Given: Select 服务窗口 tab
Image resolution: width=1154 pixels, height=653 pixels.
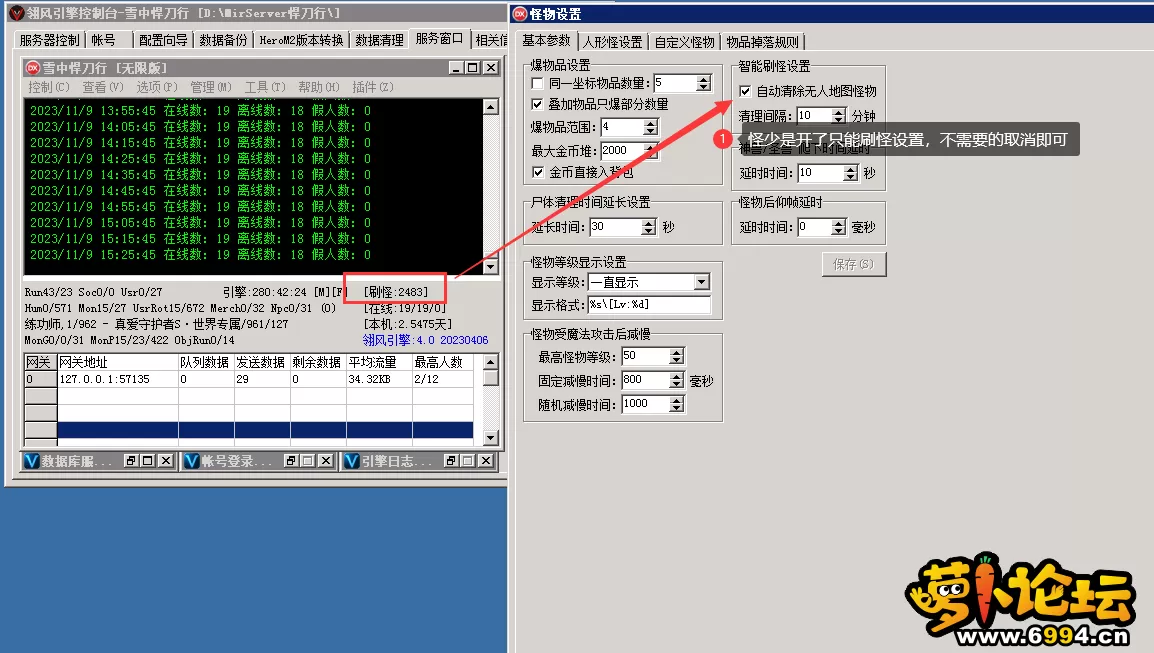Looking at the screenshot, I should pyautogui.click(x=439, y=39).
